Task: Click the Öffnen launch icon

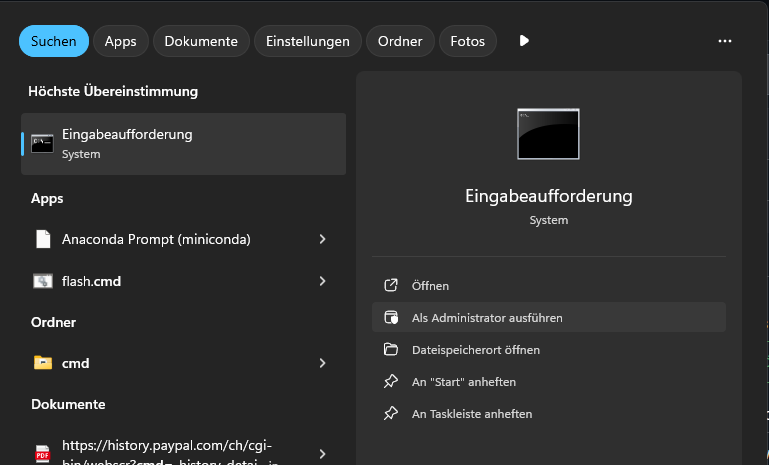Action: [x=391, y=285]
